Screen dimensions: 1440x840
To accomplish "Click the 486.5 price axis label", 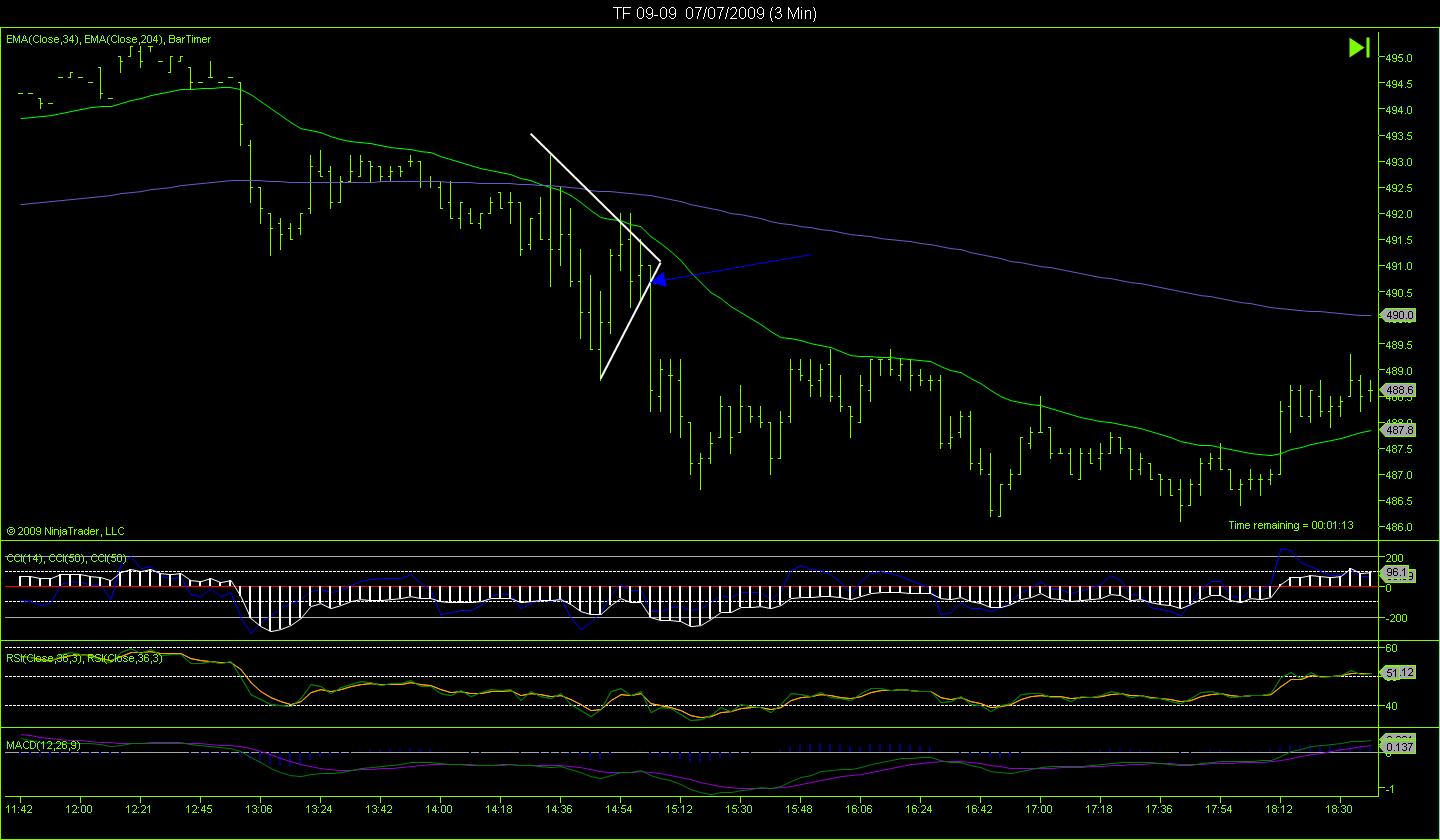I will coord(1399,501).
